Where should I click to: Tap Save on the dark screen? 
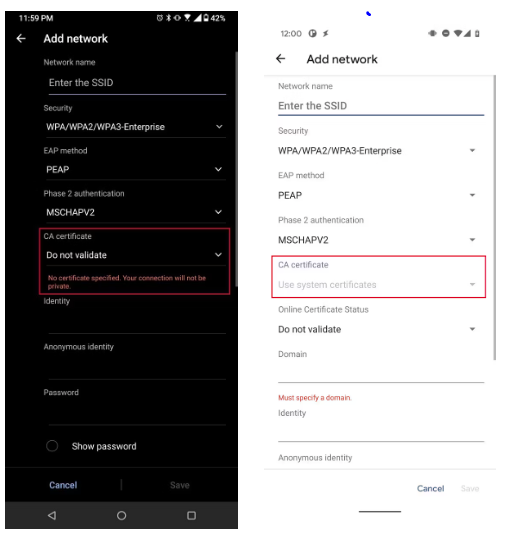(180, 485)
